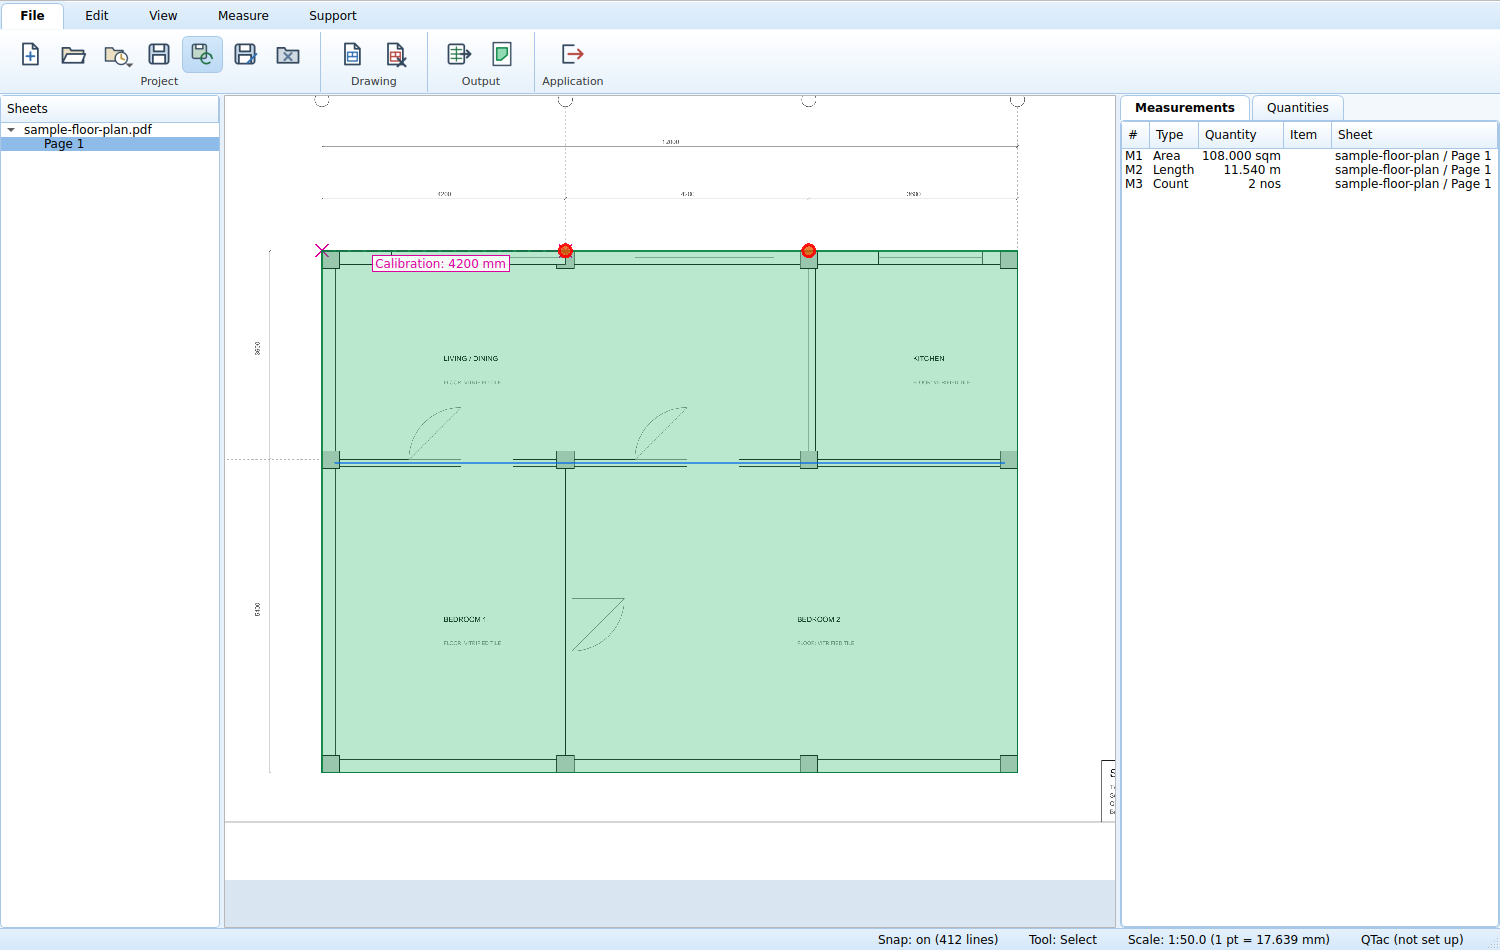
Task: Click the Tool: Select status entry
Action: click(1063, 940)
